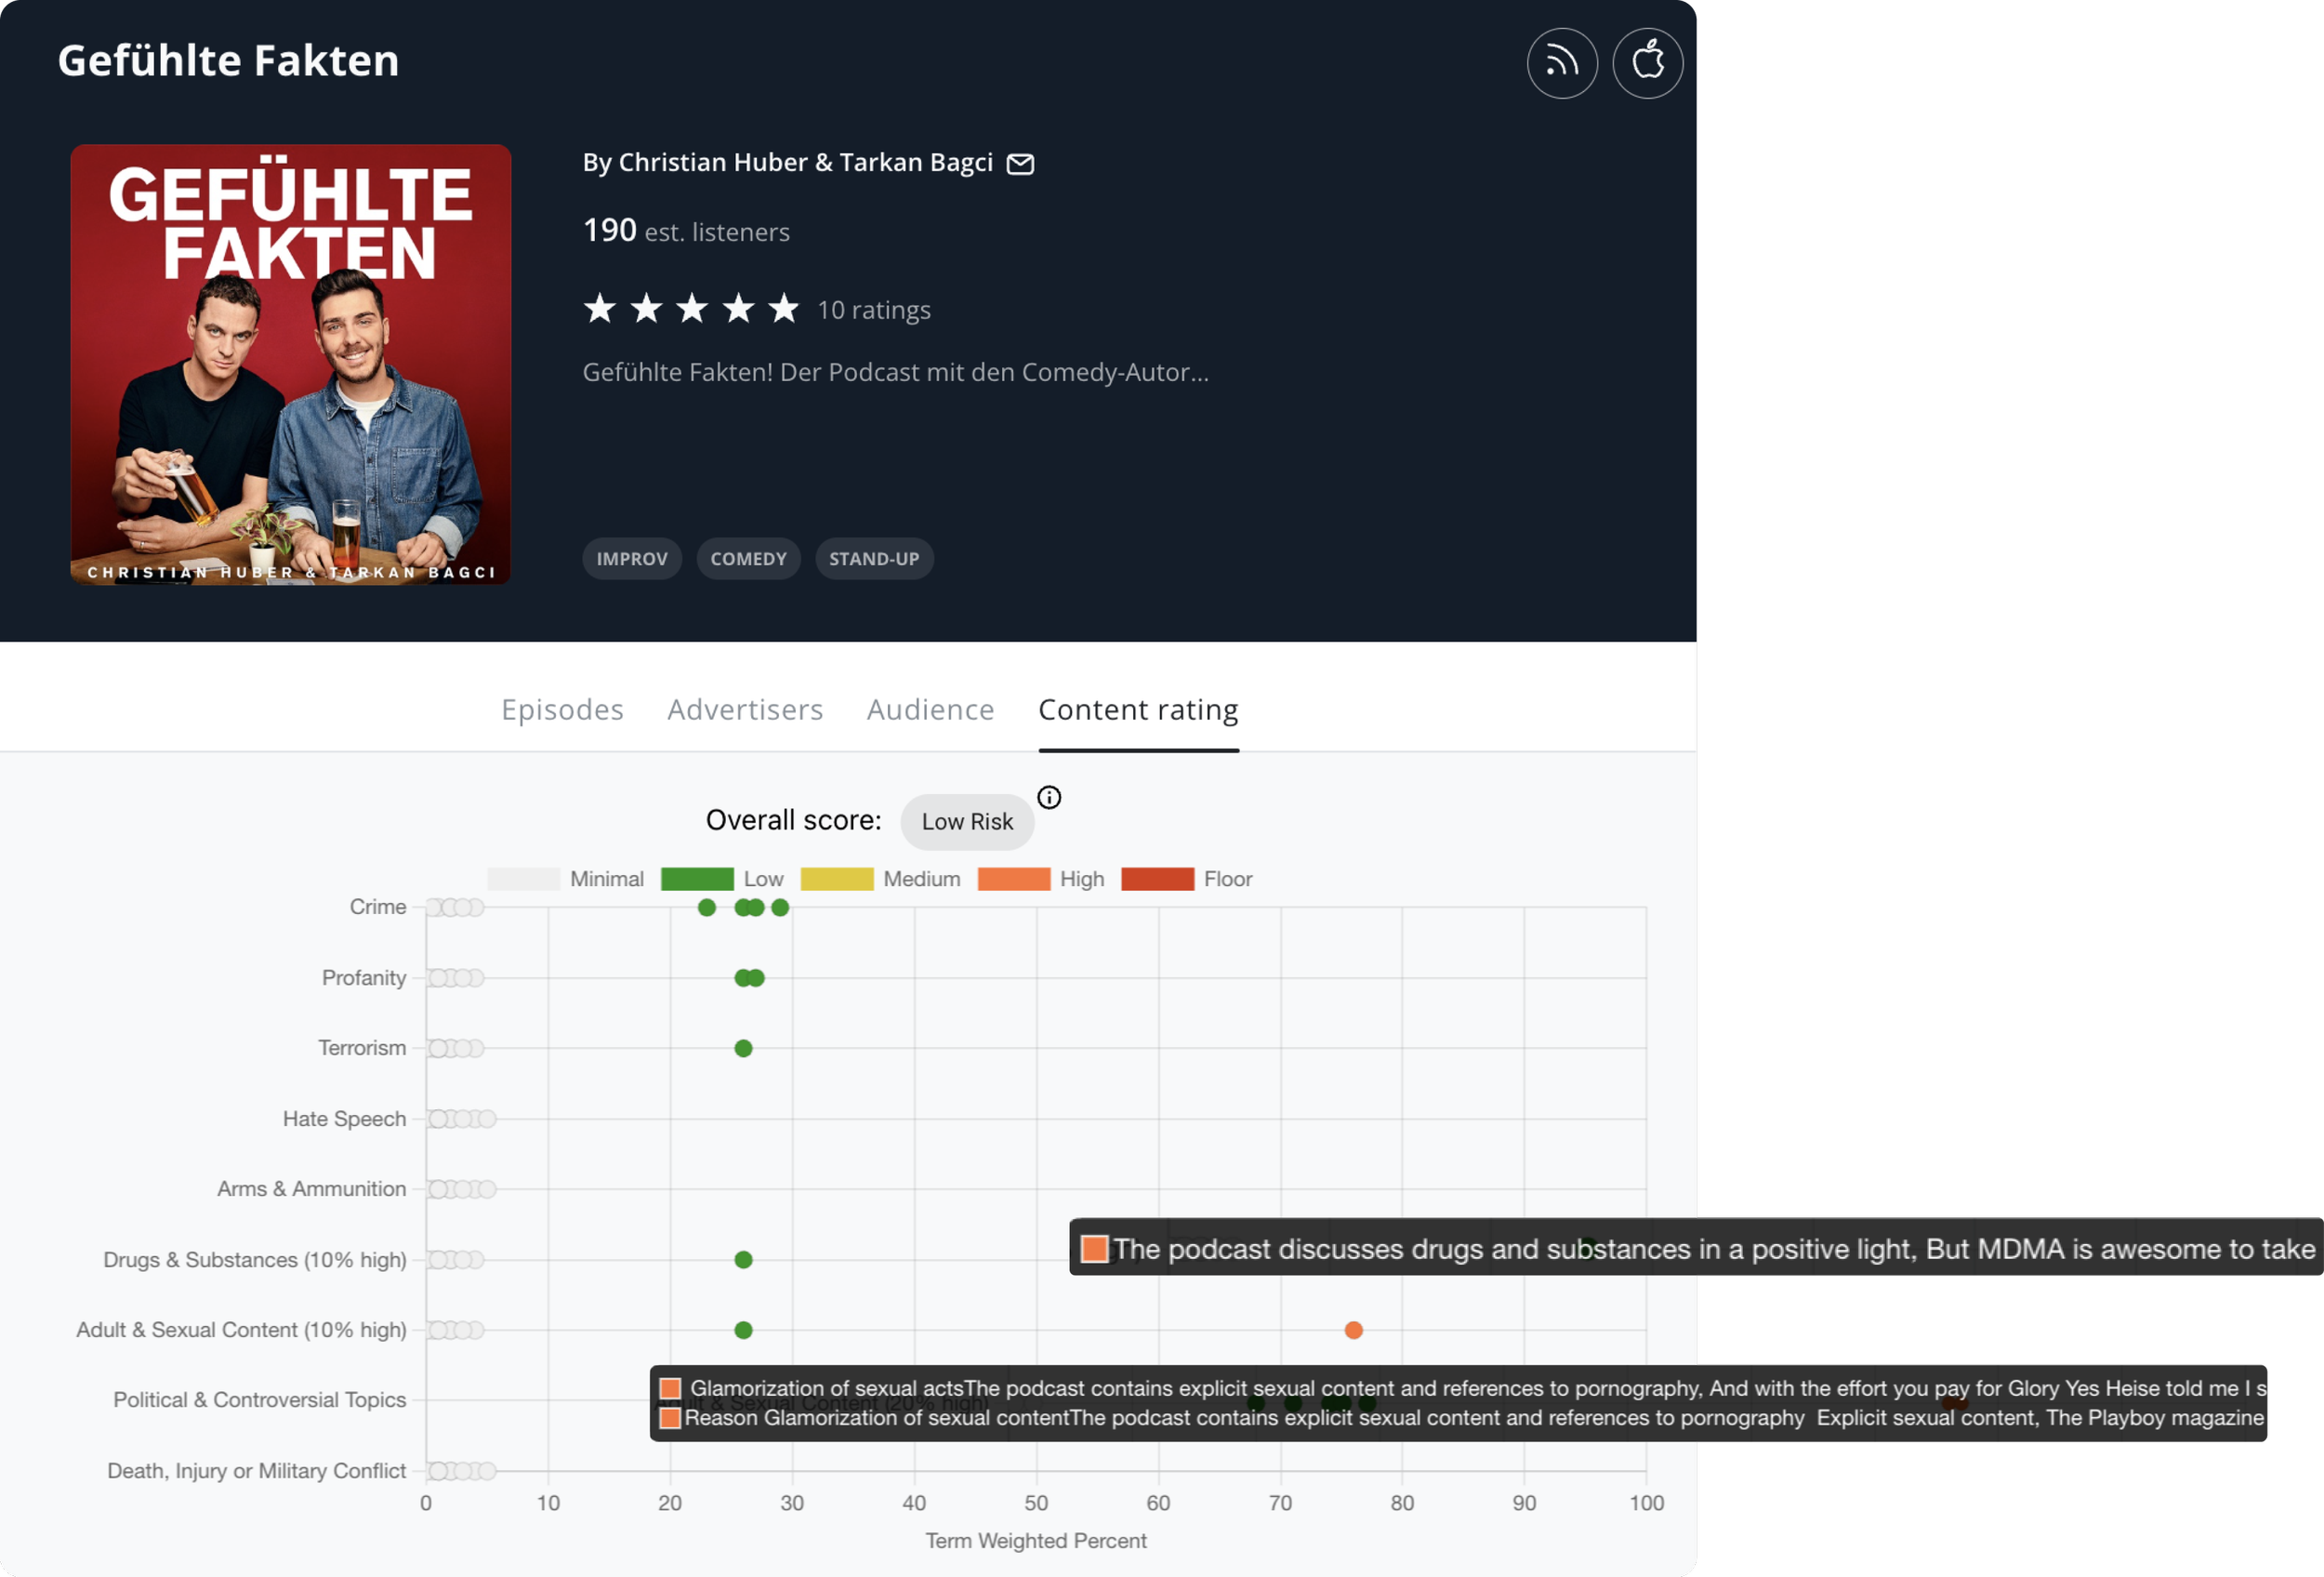Switch to the Episodes tab
Image resolution: width=2324 pixels, height=1577 pixels.
click(x=562, y=709)
